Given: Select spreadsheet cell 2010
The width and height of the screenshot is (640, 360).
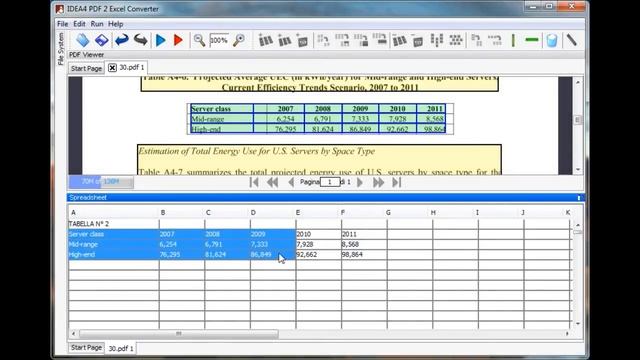Looking at the screenshot, I should click(x=318, y=234).
